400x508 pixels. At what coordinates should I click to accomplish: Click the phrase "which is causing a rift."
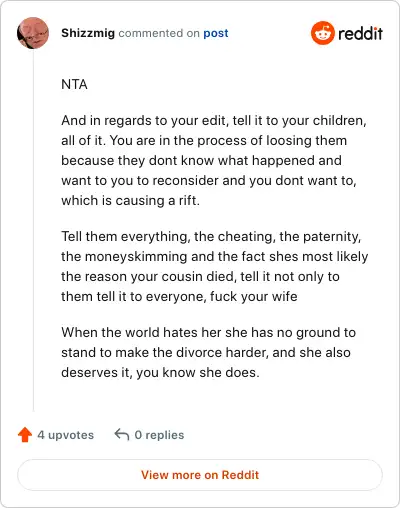pyautogui.click(x=130, y=201)
